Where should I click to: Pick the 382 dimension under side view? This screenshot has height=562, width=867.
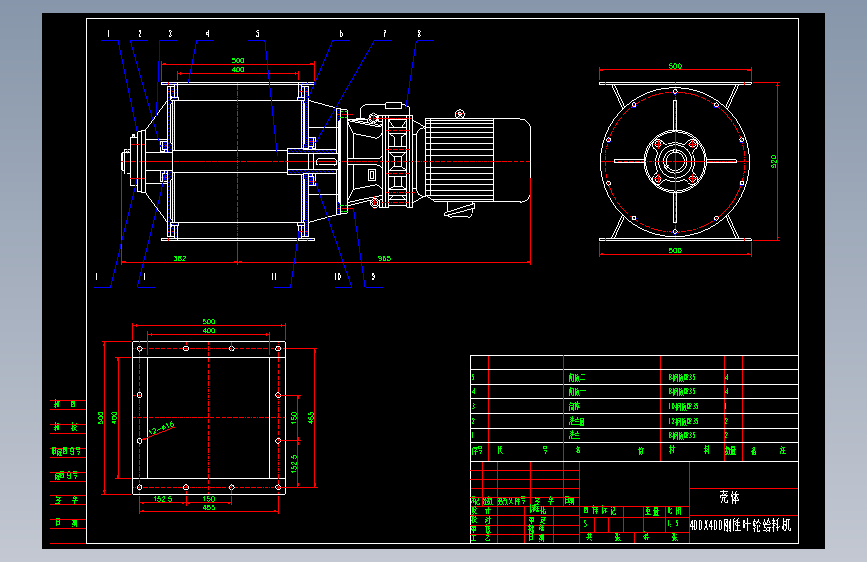pyautogui.click(x=180, y=258)
